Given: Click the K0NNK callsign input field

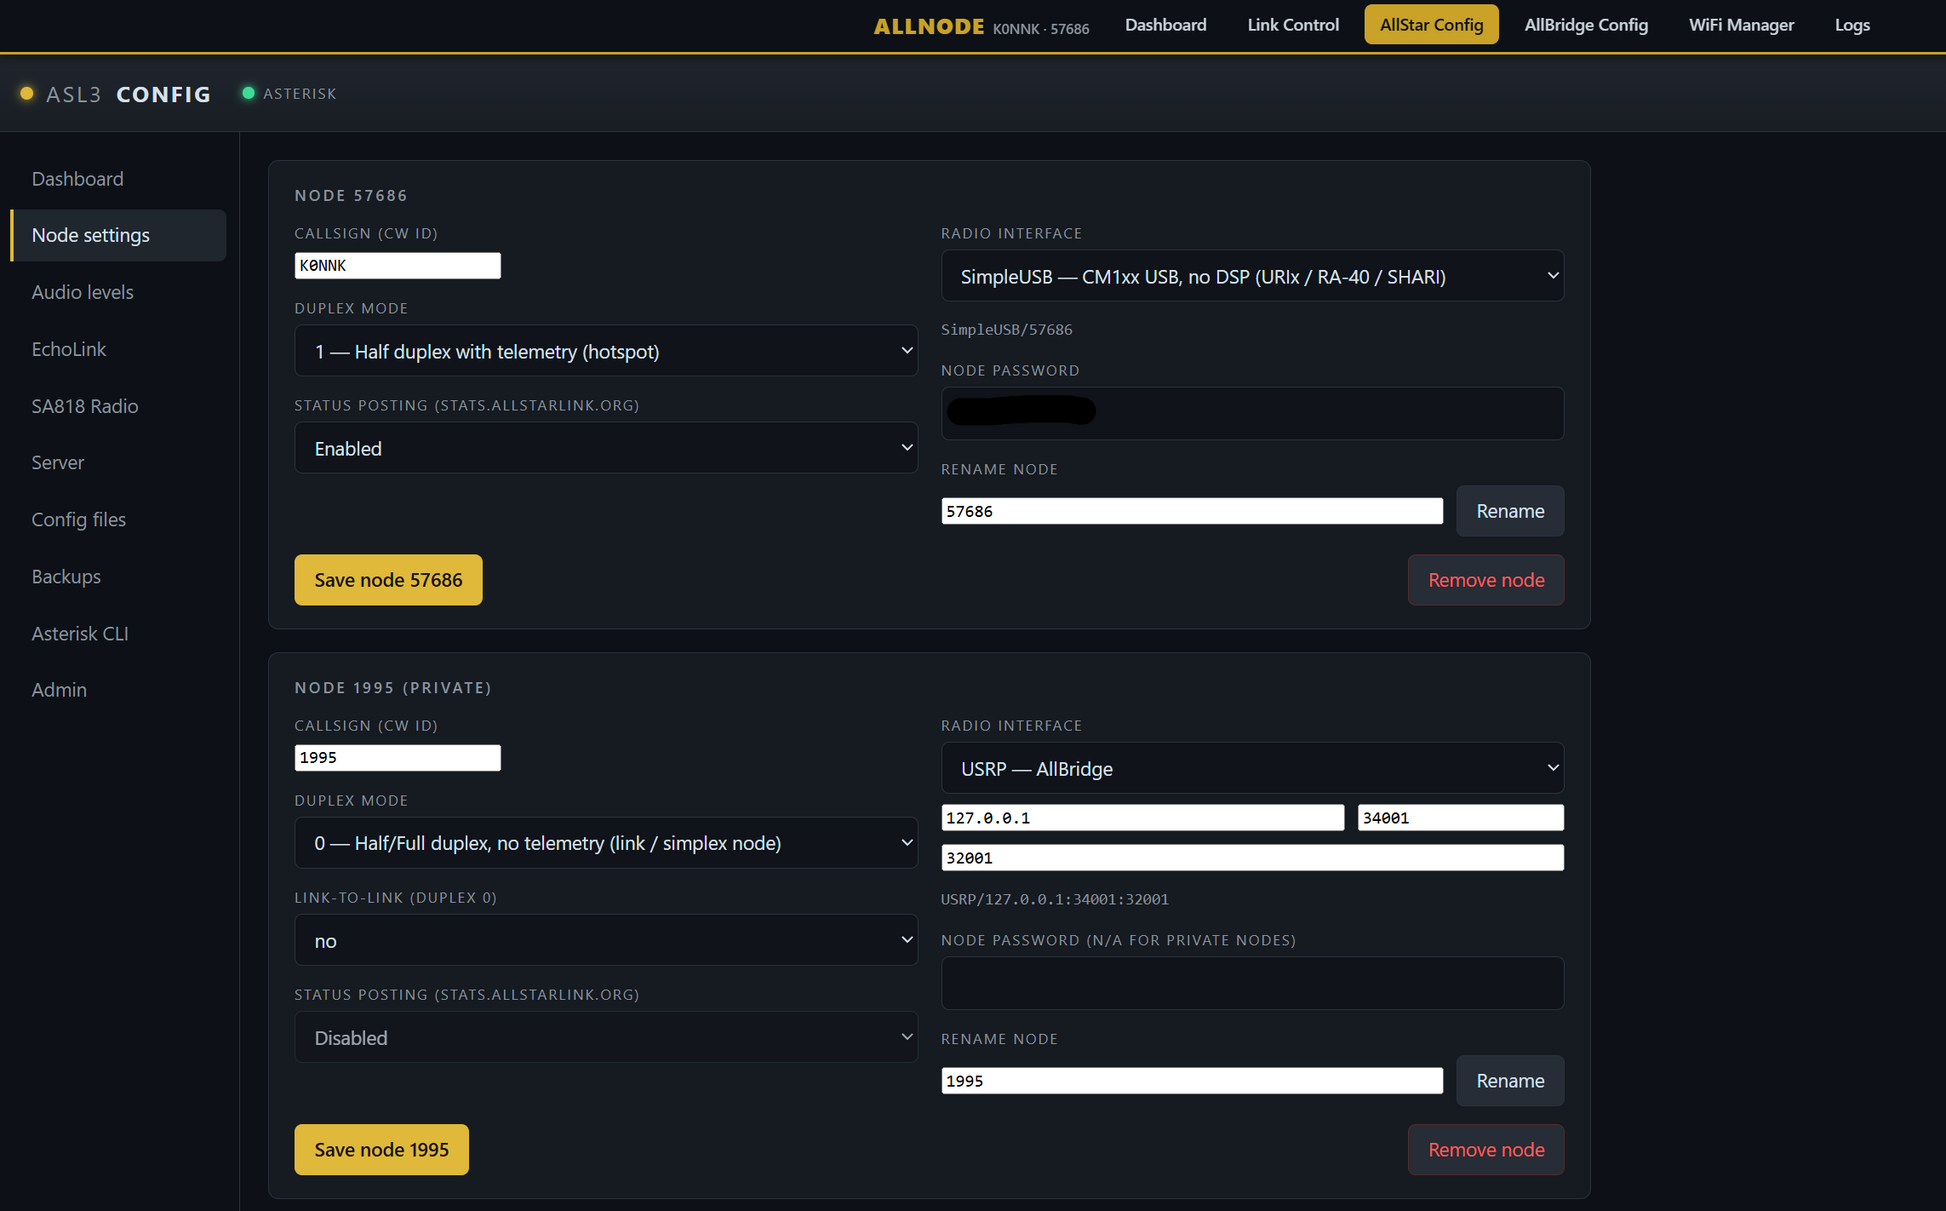Looking at the screenshot, I should (x=397, y=265).
